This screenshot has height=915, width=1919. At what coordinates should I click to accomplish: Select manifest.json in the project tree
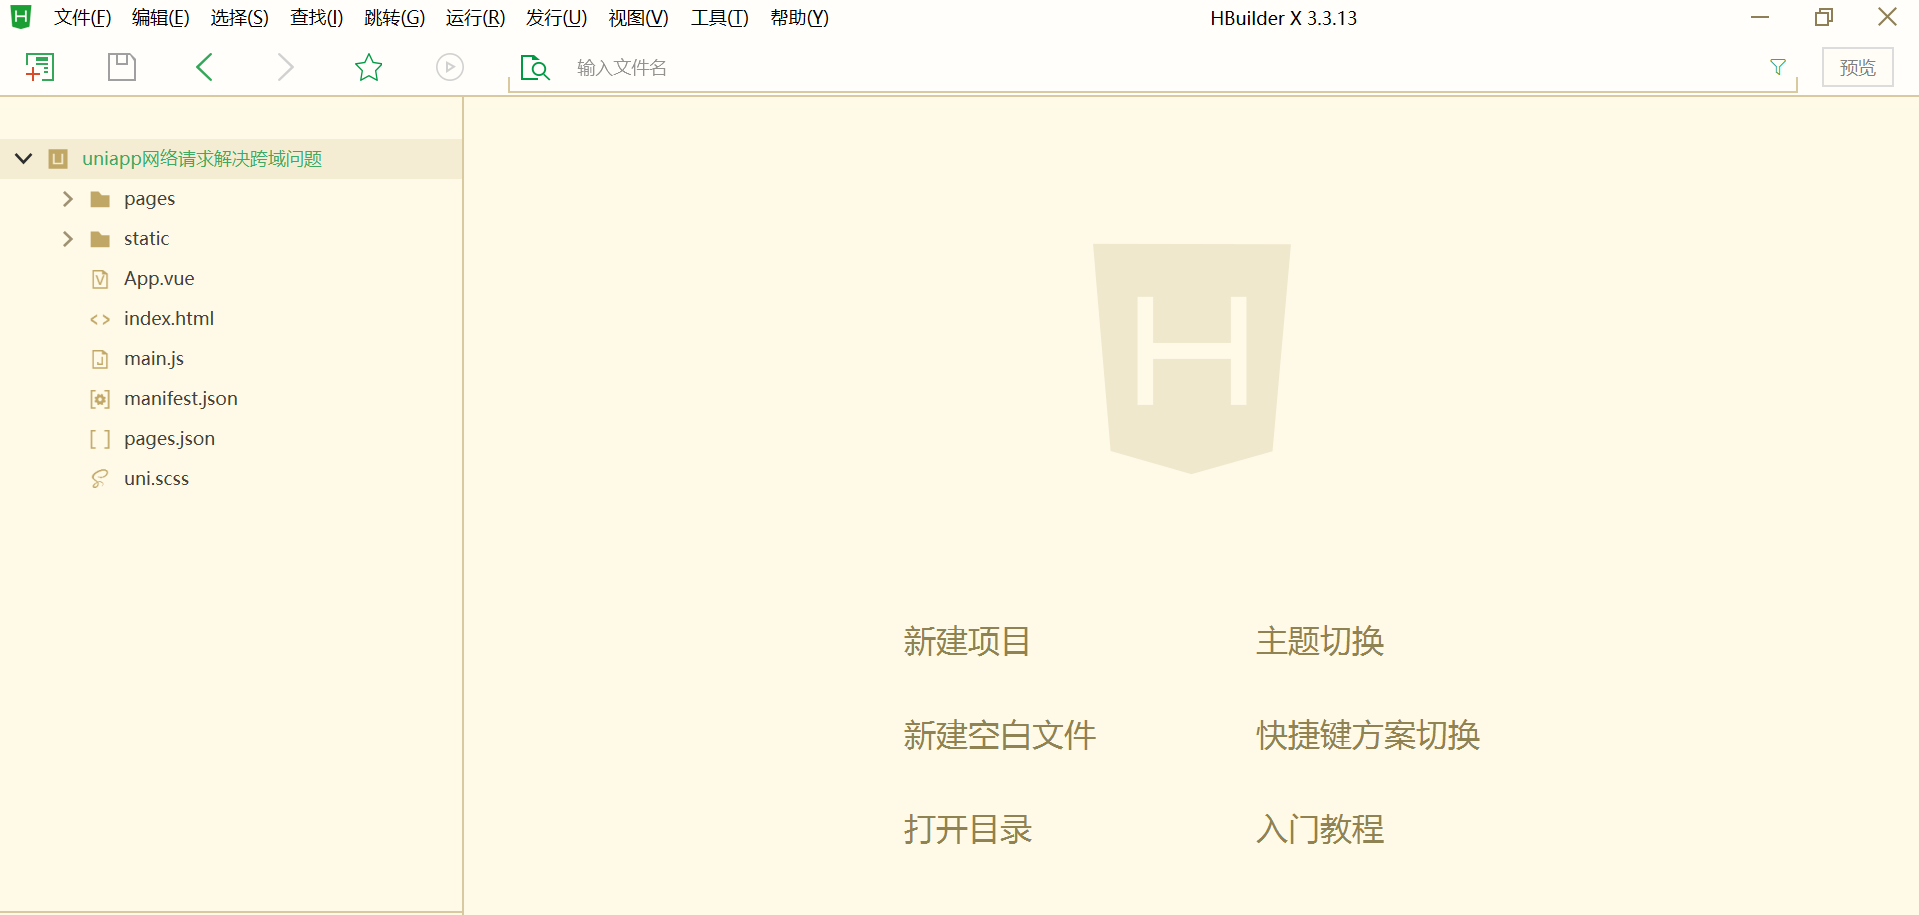click(181, 399)
